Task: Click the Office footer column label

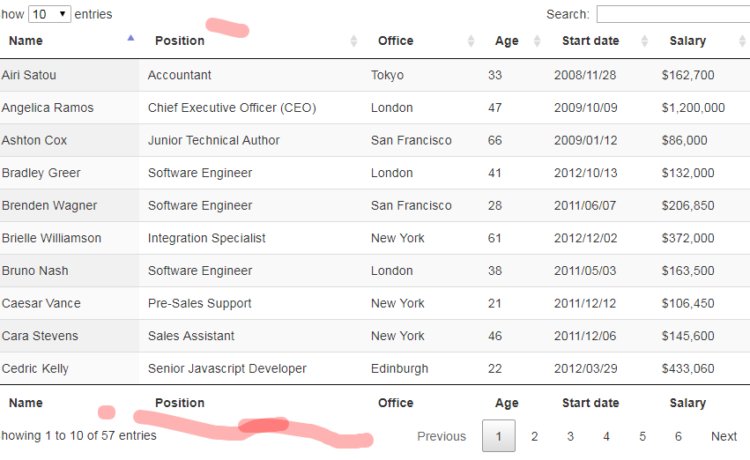Action: point(396,403)
